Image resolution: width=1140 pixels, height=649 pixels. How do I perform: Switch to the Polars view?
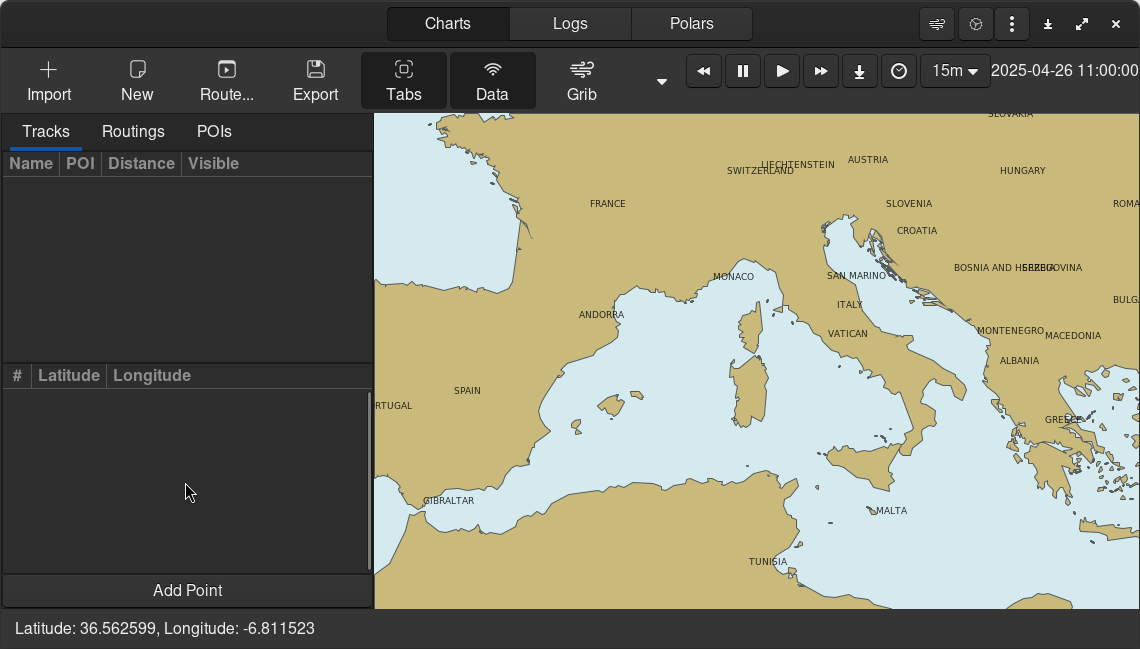pos(692,24)
